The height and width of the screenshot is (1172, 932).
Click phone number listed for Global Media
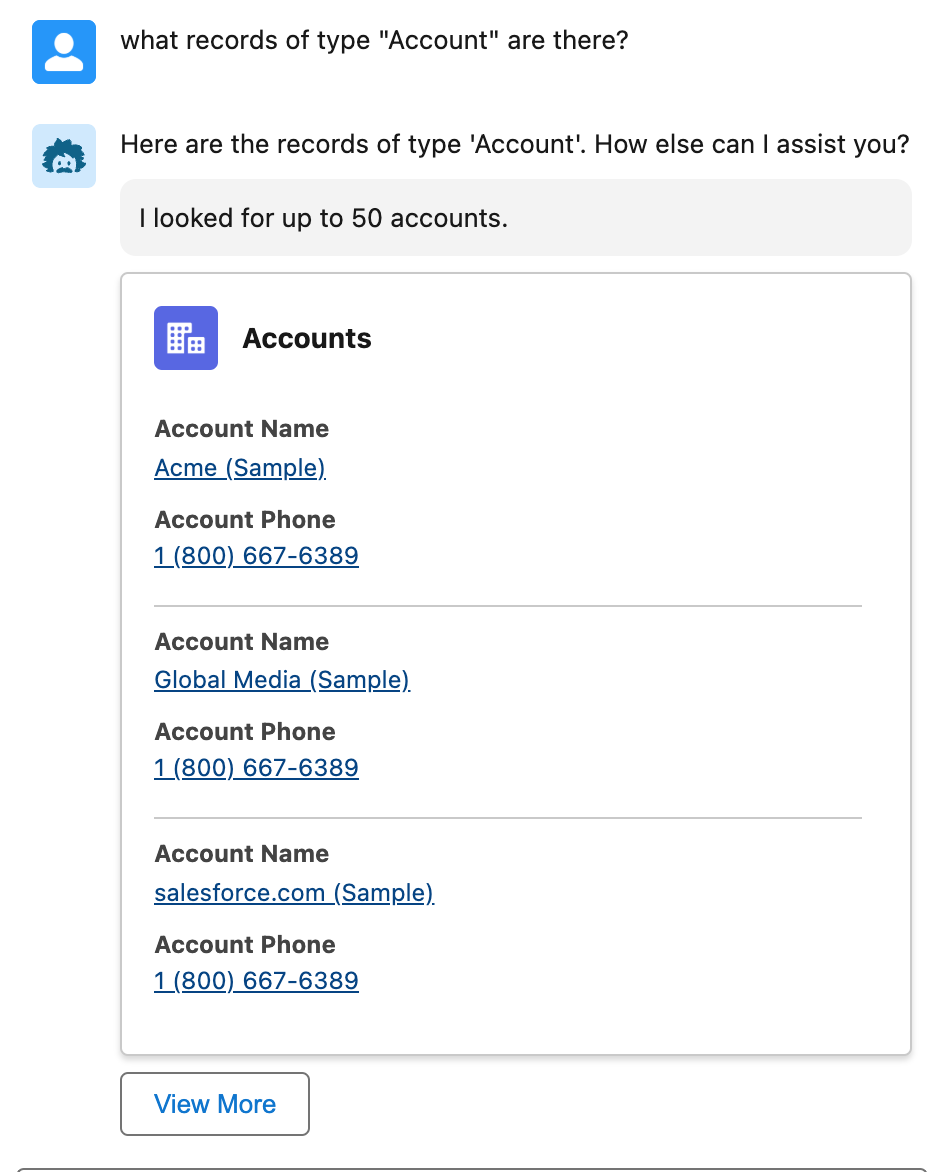pos(256,768)
